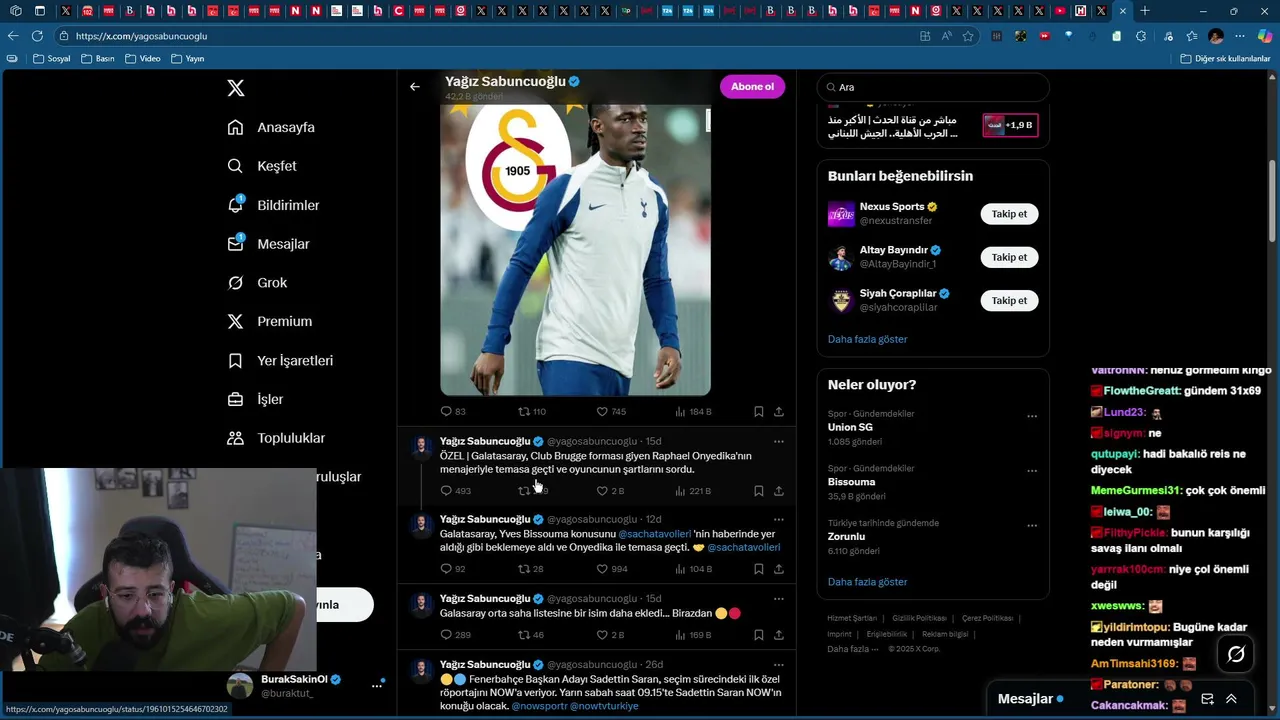This screenshot has height=720, width=1280.
Task: Open @sachatavolieri mention at end of Bissouma post
Action: (744, 548)
